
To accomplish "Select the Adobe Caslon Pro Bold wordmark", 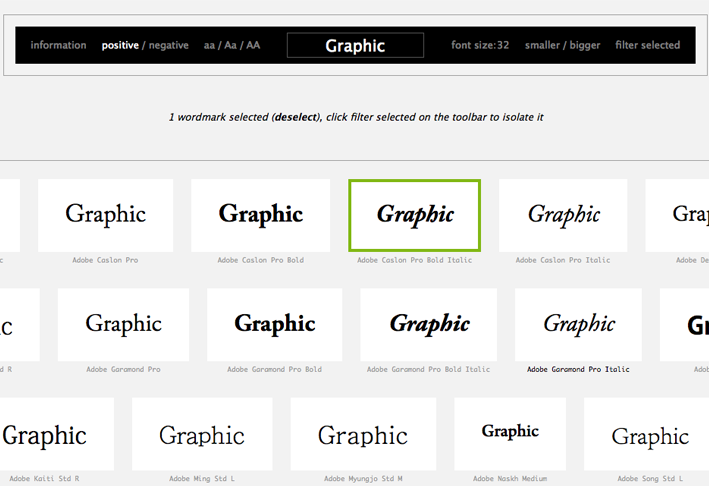I will tap(260, 215).
